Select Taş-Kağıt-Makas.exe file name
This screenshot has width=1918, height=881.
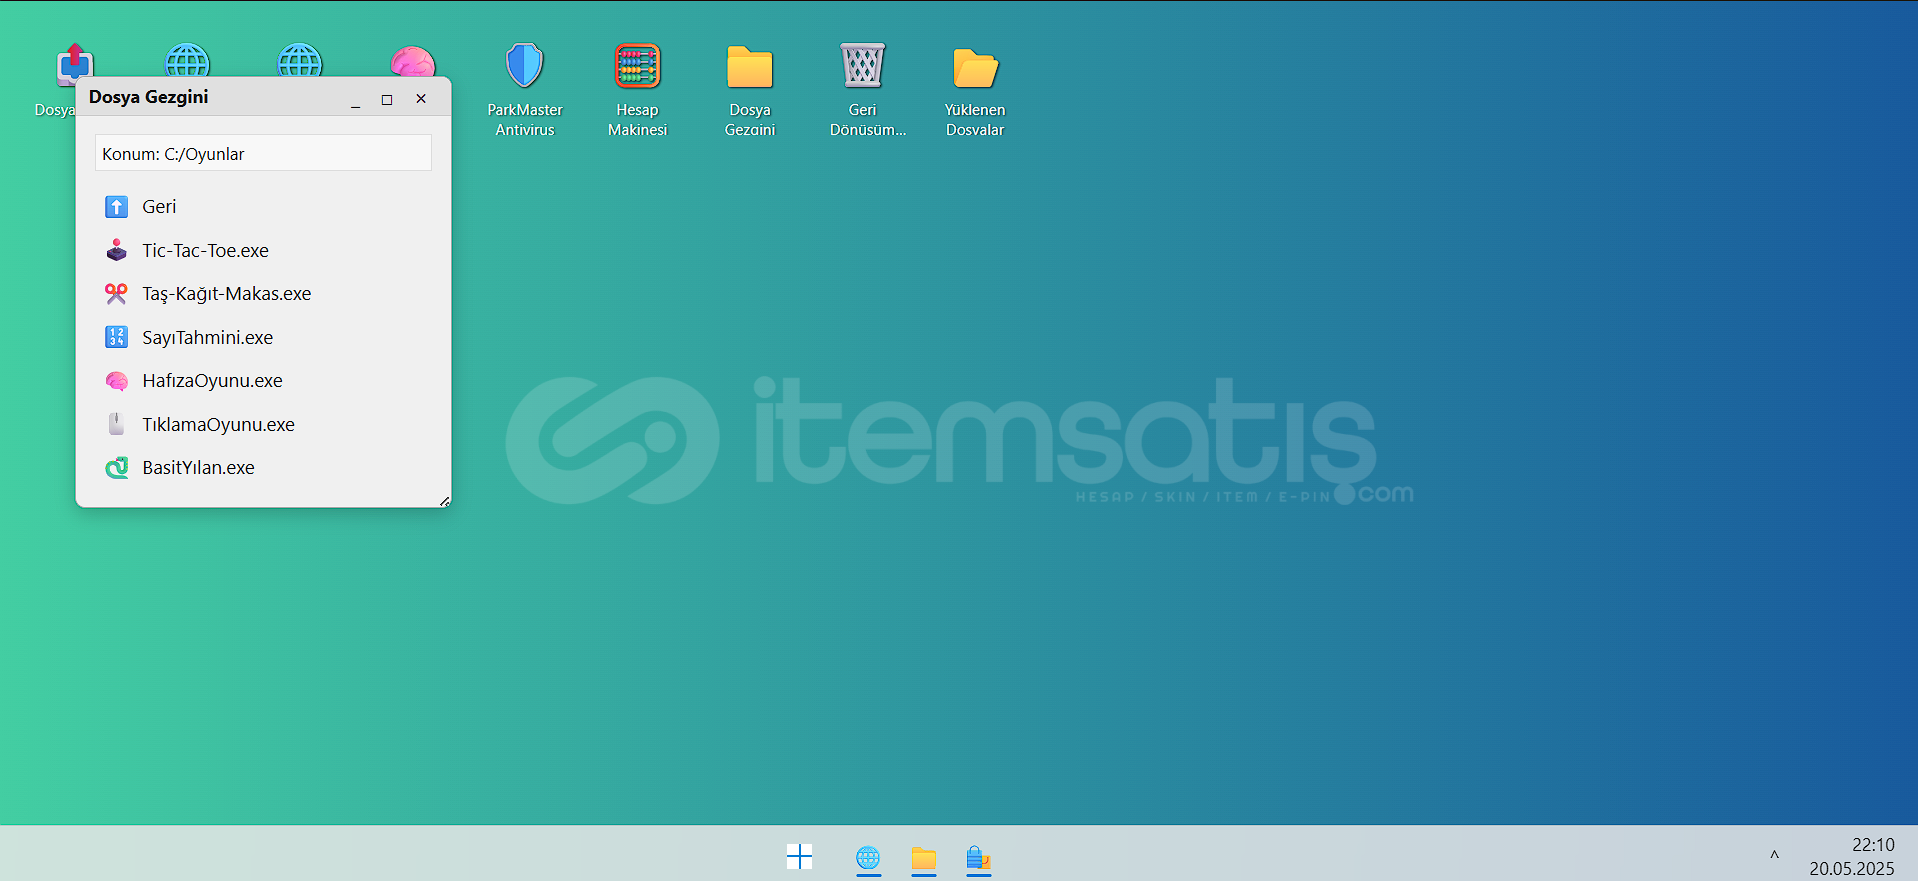click(226, 294)
